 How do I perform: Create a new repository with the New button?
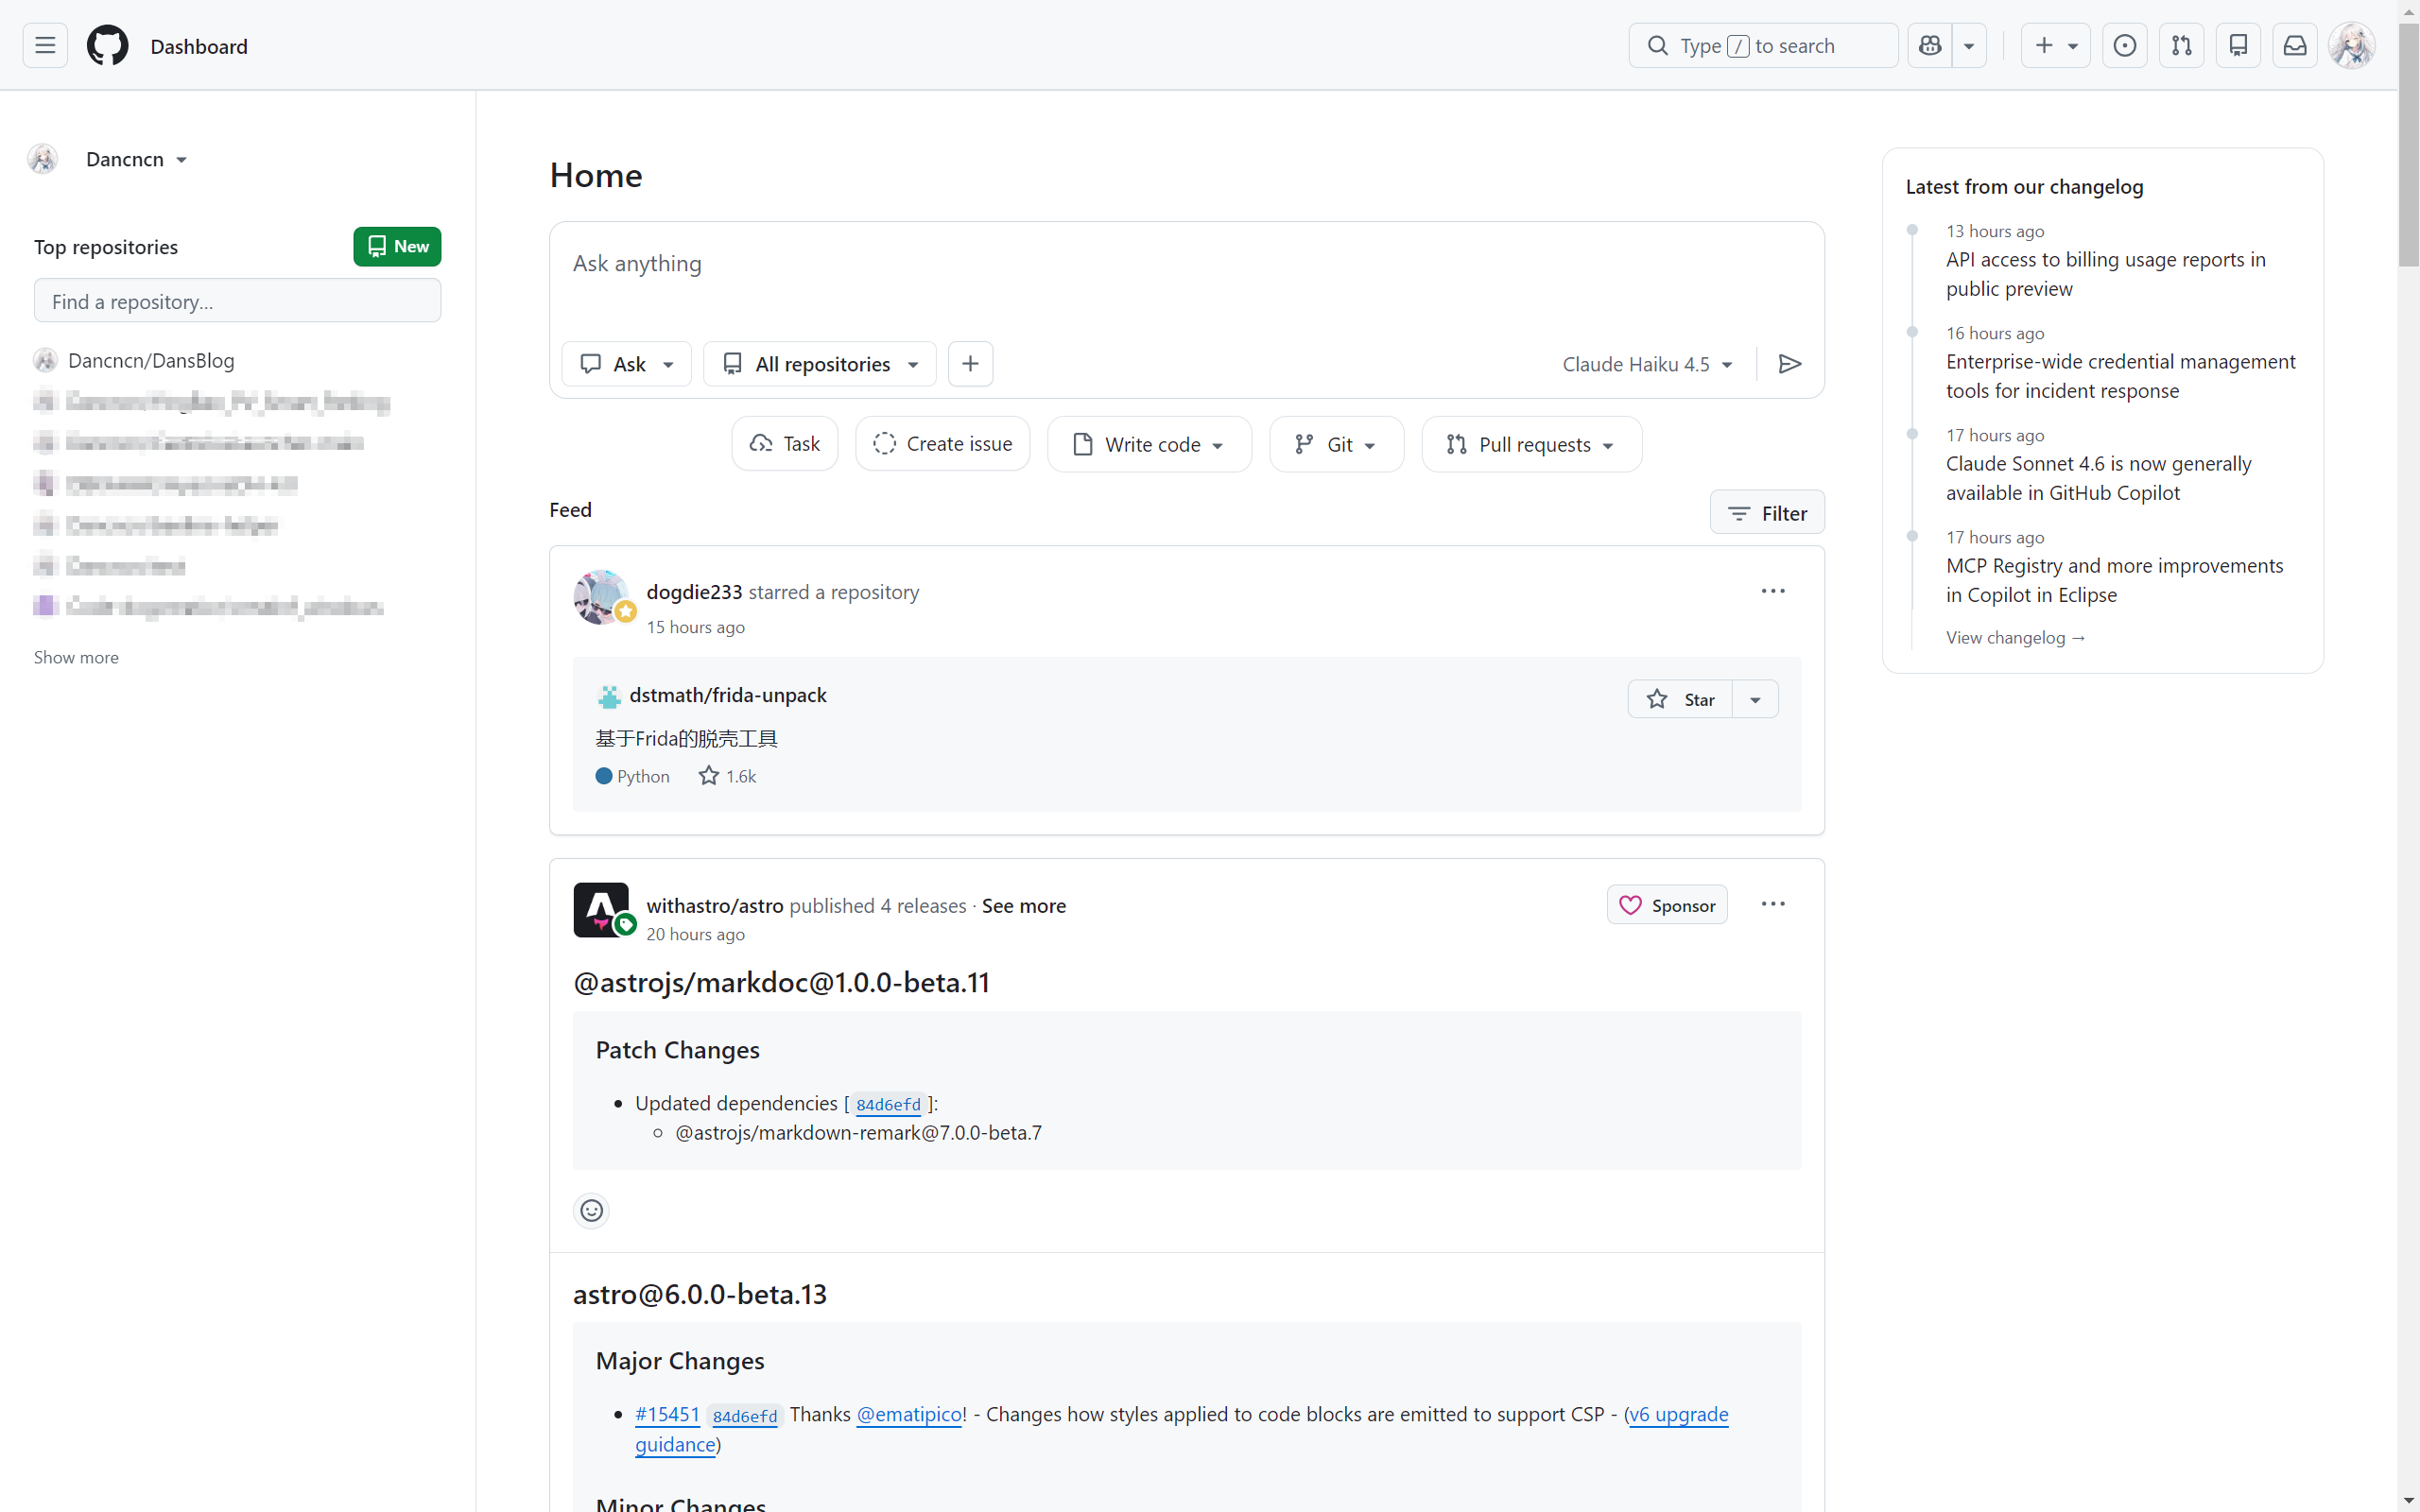pos(396,246)
